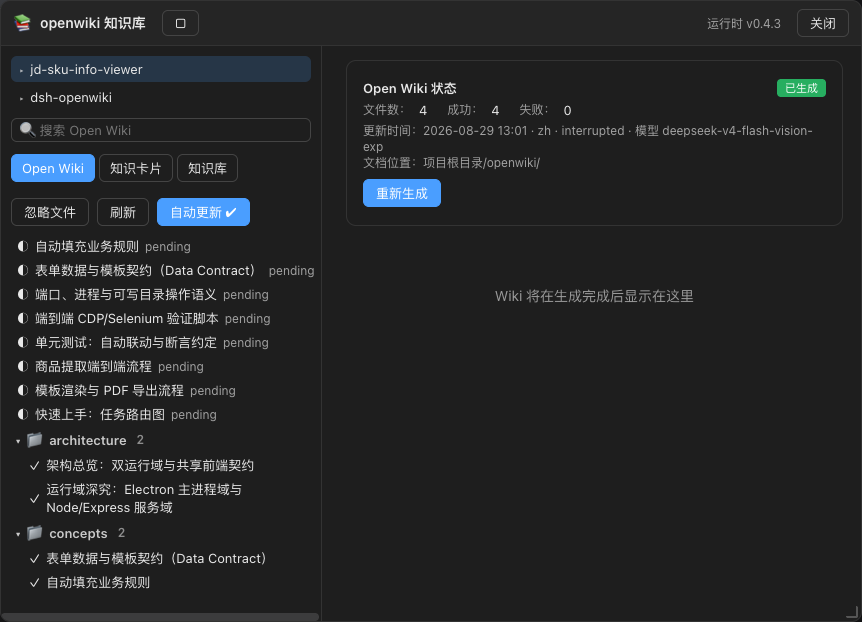Toggle the 自动更新 auto-update button
This screenshot has width=862, height=622.
coord(203,212)
